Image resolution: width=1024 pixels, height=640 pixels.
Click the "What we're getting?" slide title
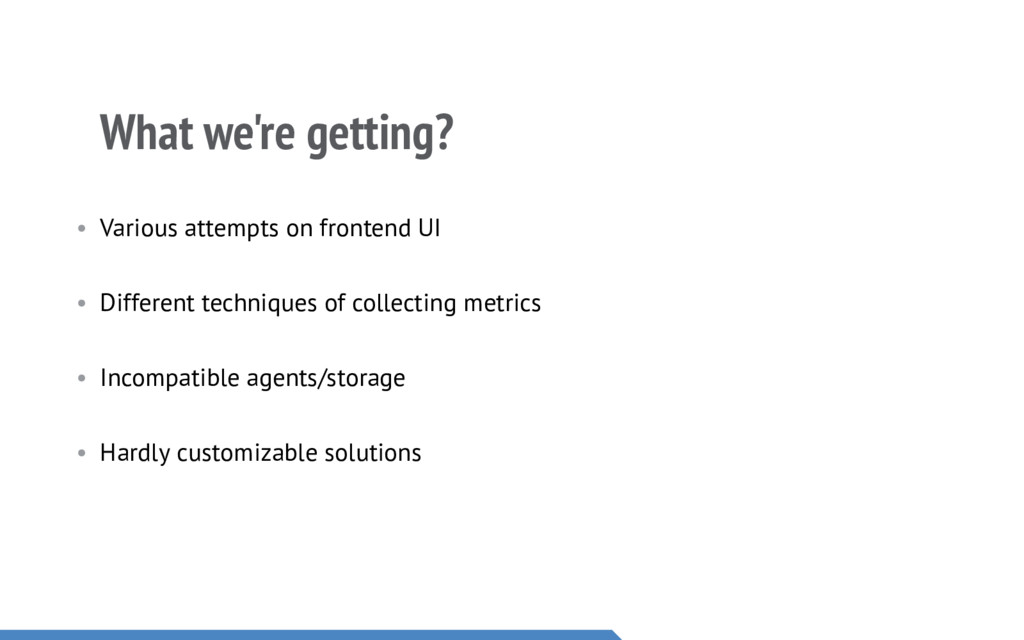pyautogui.click(x=276, y=133)
